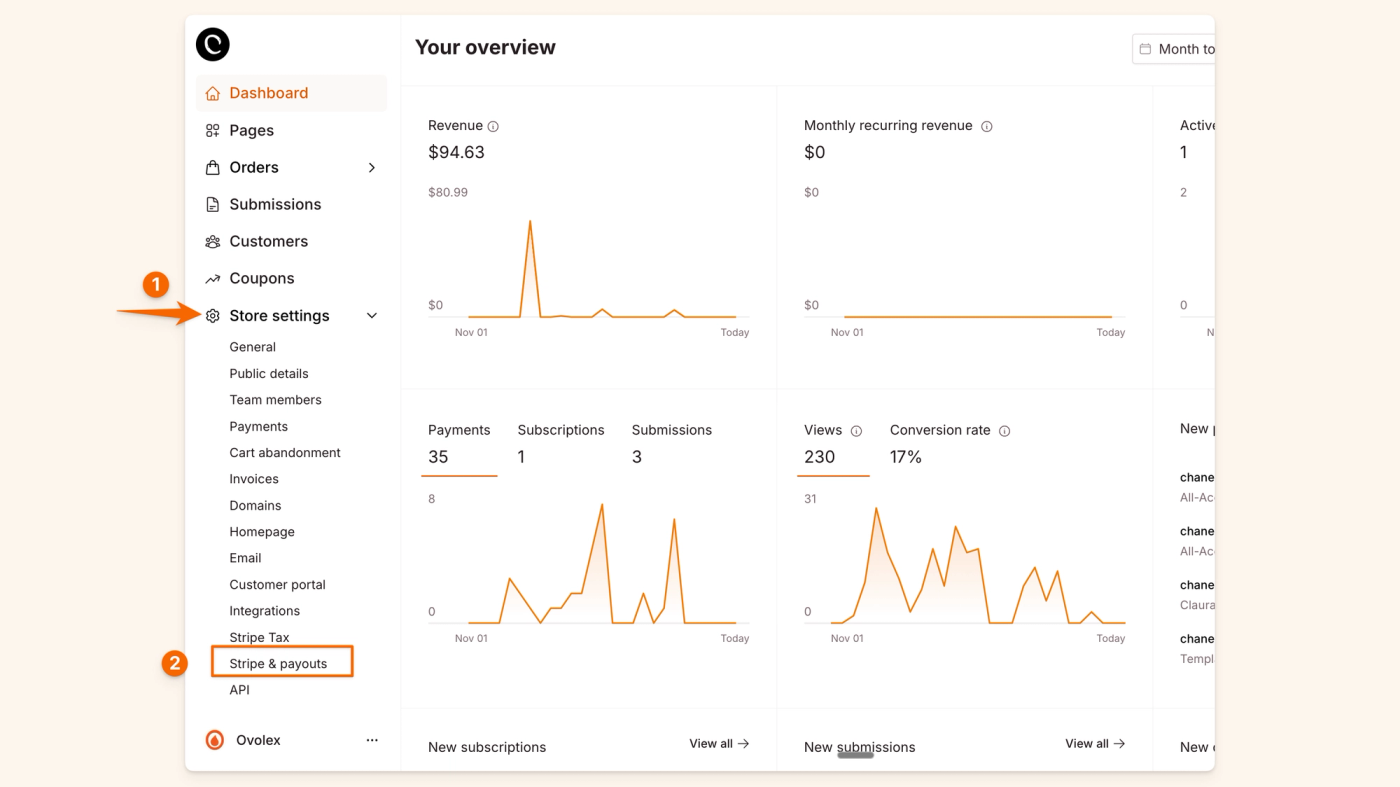
Task: Open the Revenue info tooltip icon
Action: pyautogui.click(x=493, y=125)
